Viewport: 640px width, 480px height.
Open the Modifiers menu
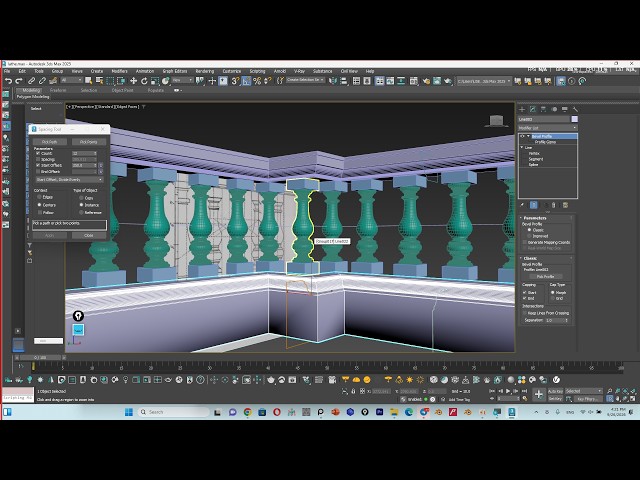click(120, 71)
